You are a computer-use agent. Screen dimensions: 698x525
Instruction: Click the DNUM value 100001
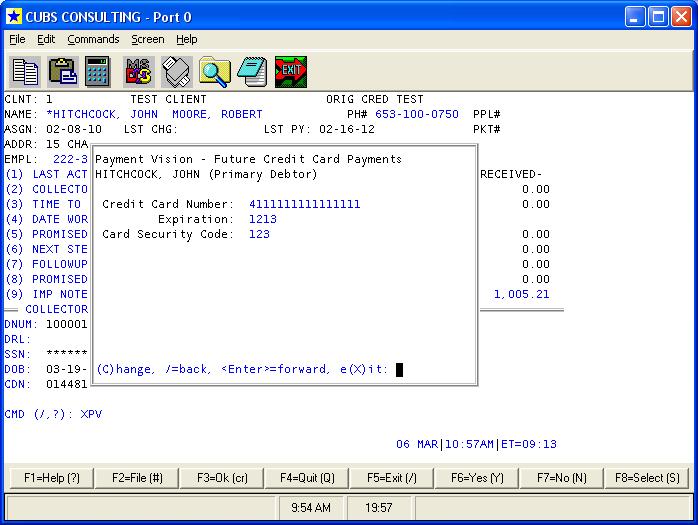[x=67, y=324]
